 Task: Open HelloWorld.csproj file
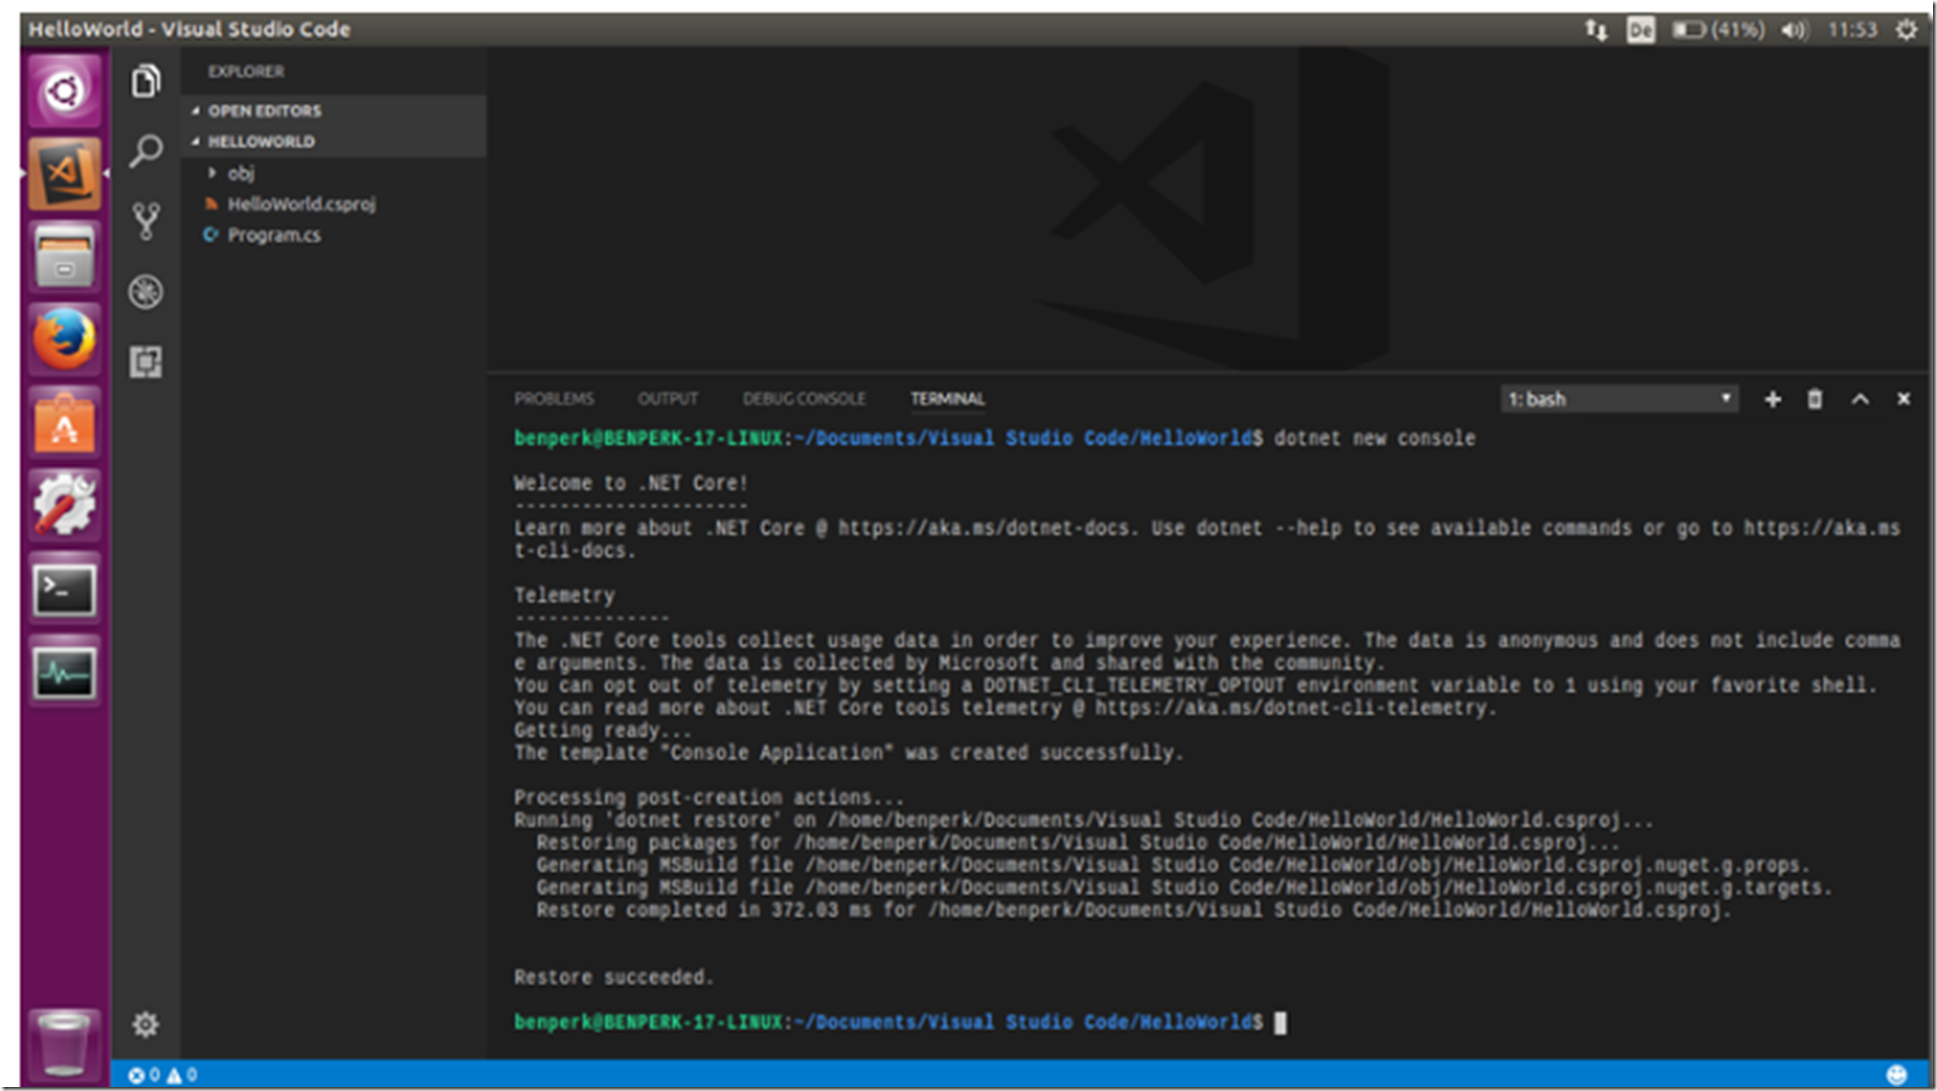tap(300, 204)
